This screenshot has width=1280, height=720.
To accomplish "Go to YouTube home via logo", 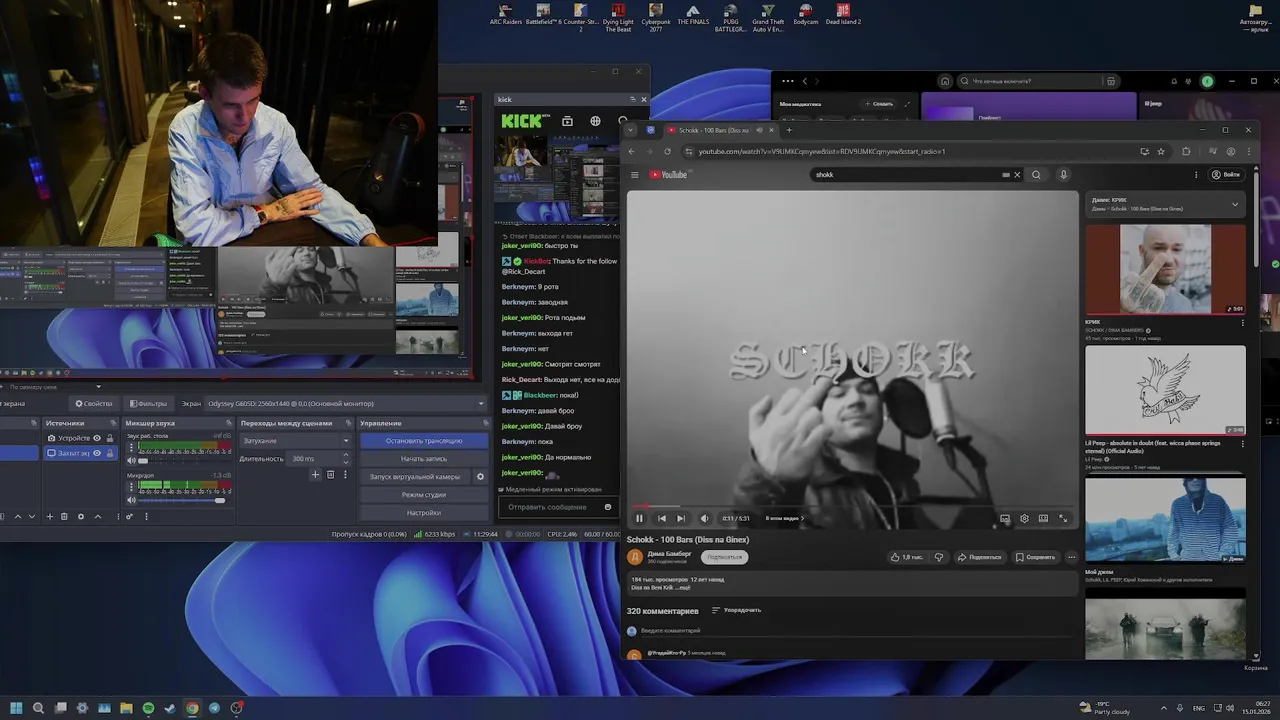I will [669, 175].
